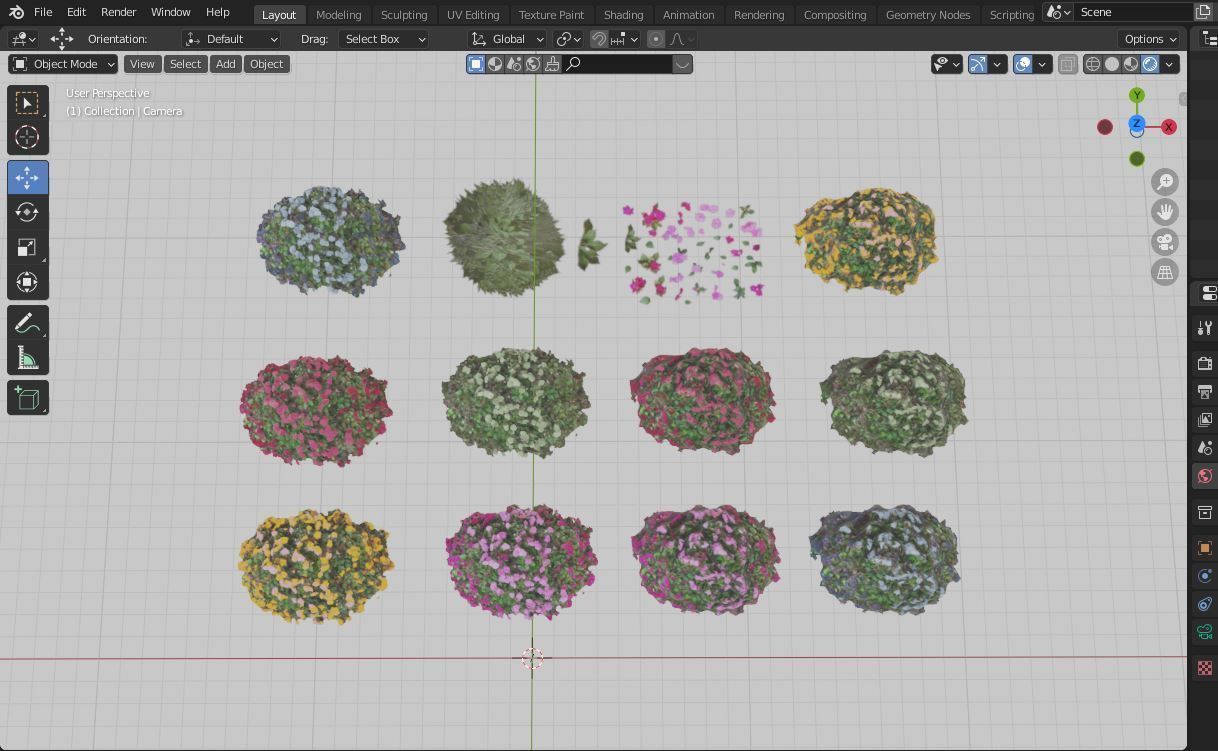Select the Measure tool

(x=27, y=358)
